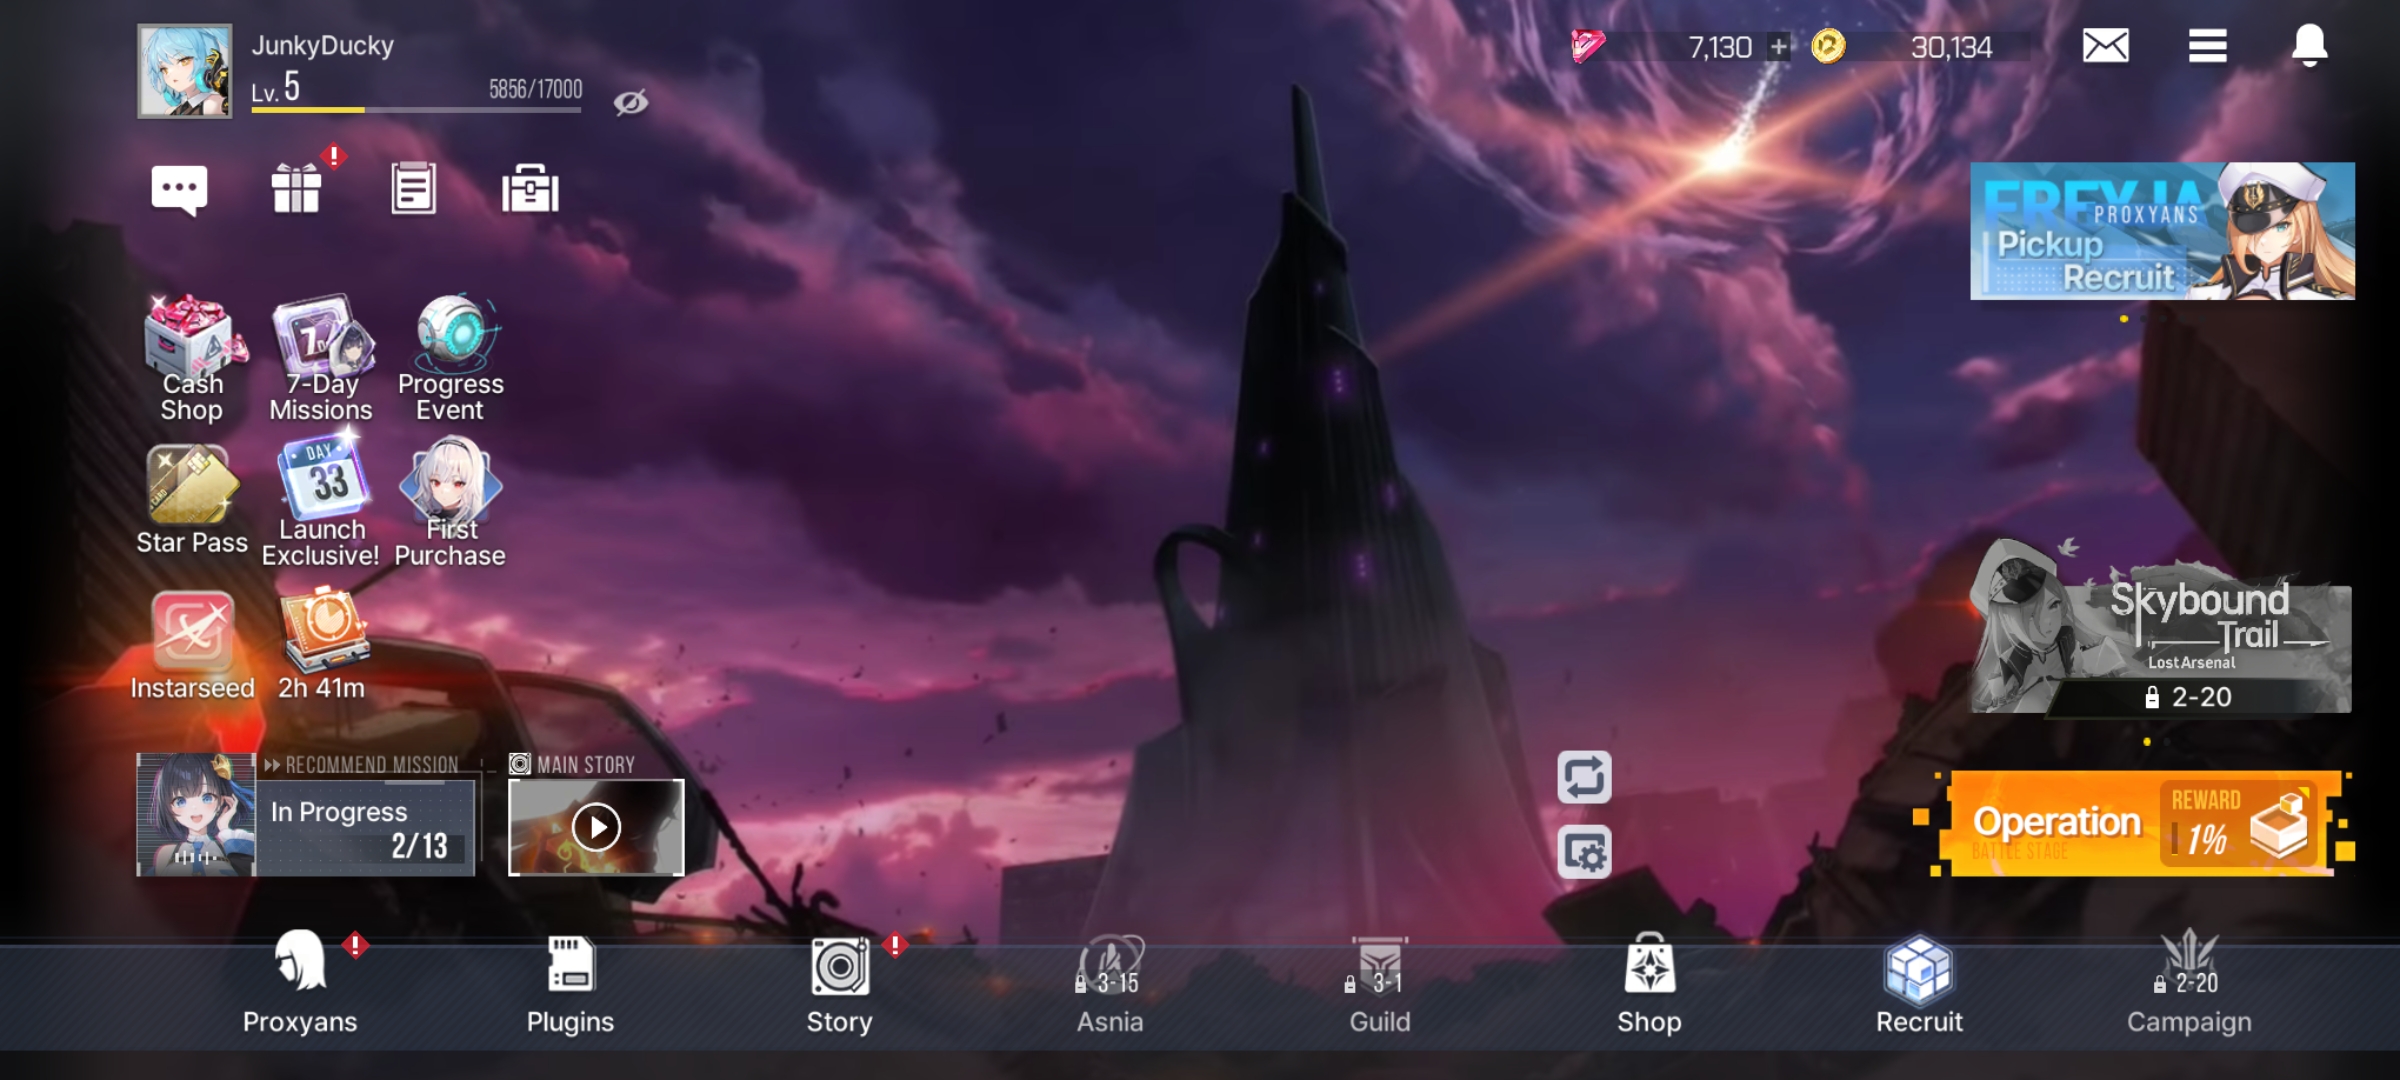2400x1080 pixels.
Task: Click the player level experience bar
Action: click(x=416, y=108)
